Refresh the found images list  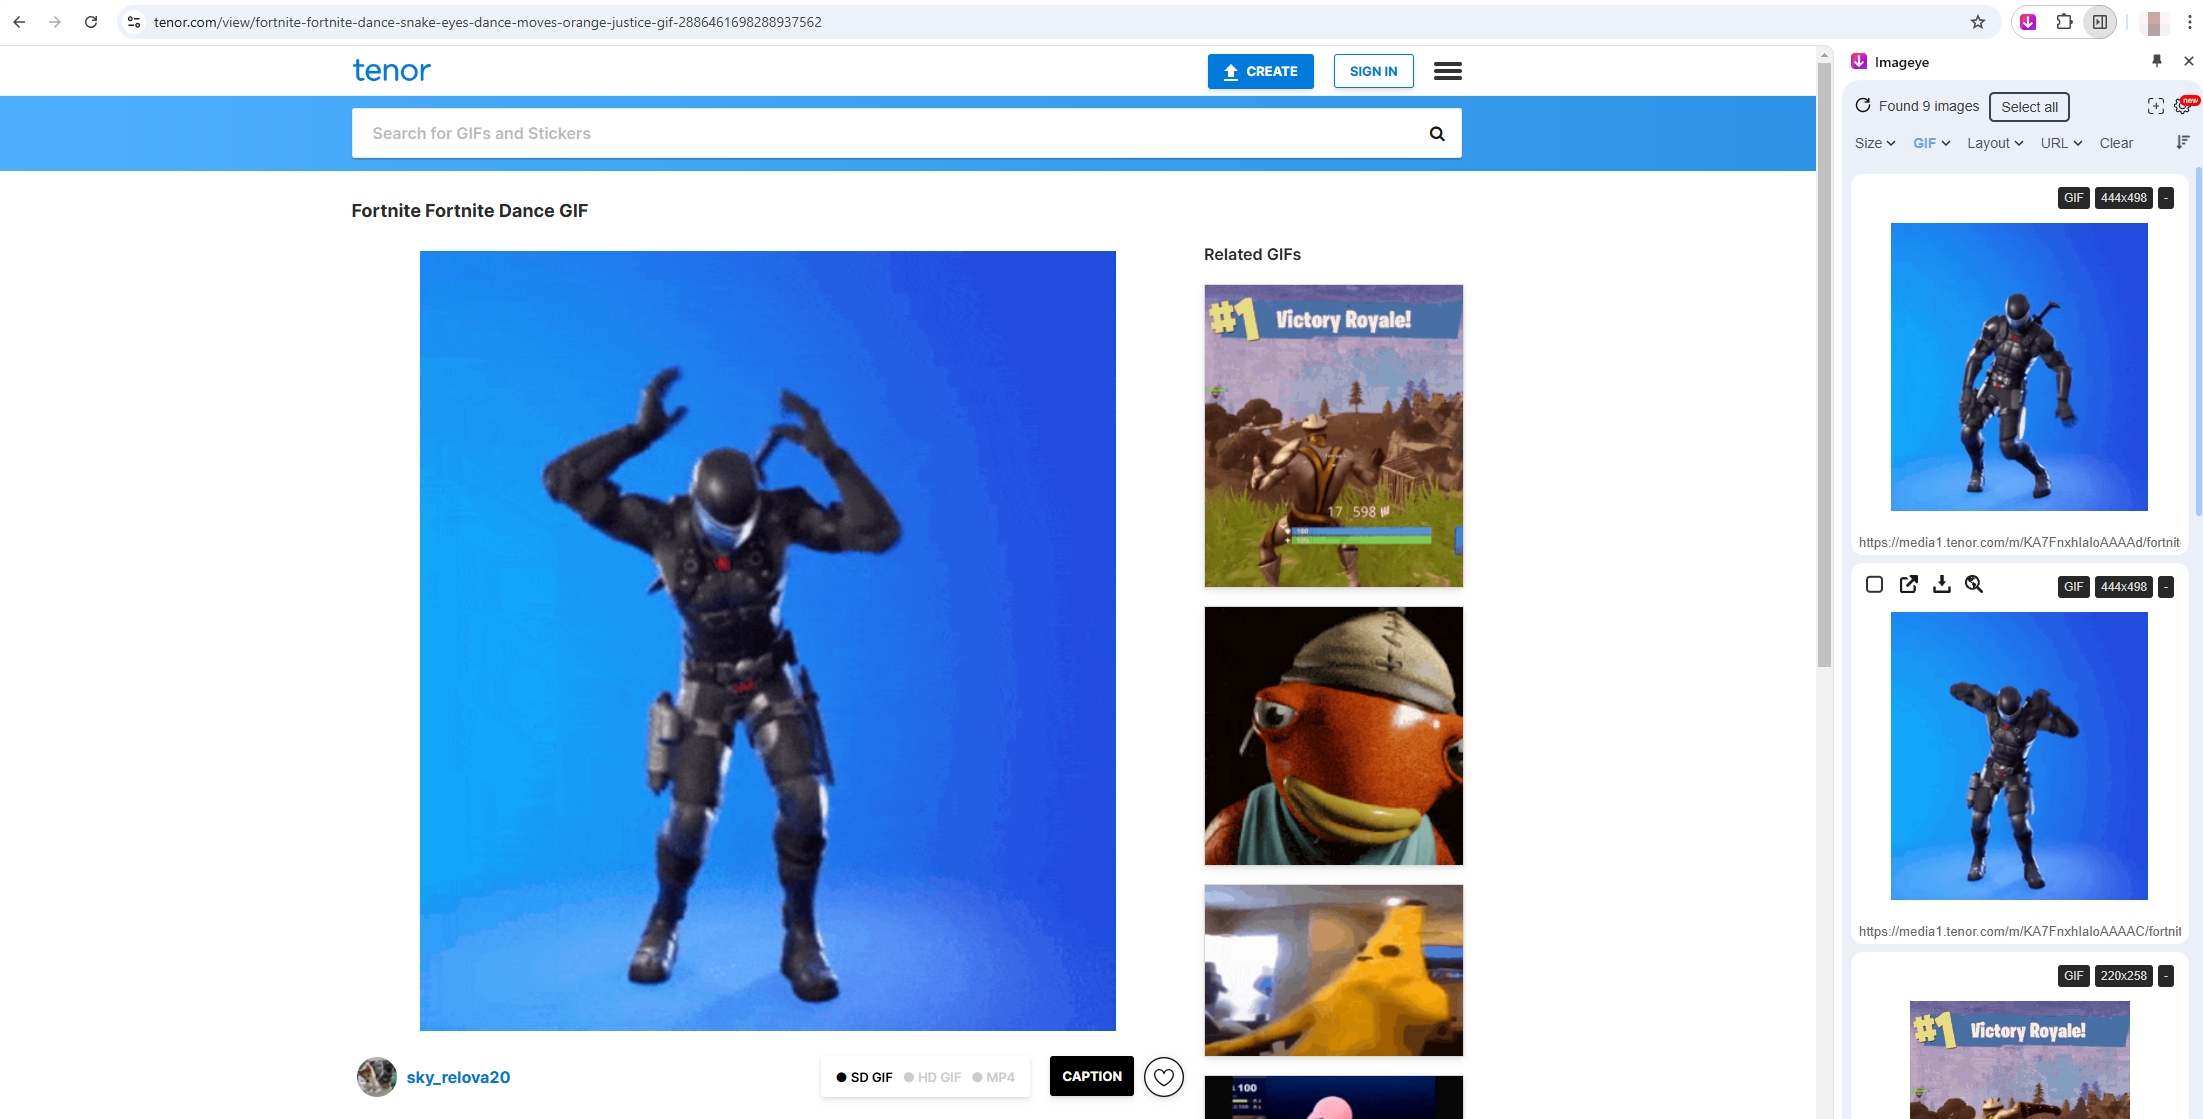pos(1863,106)
